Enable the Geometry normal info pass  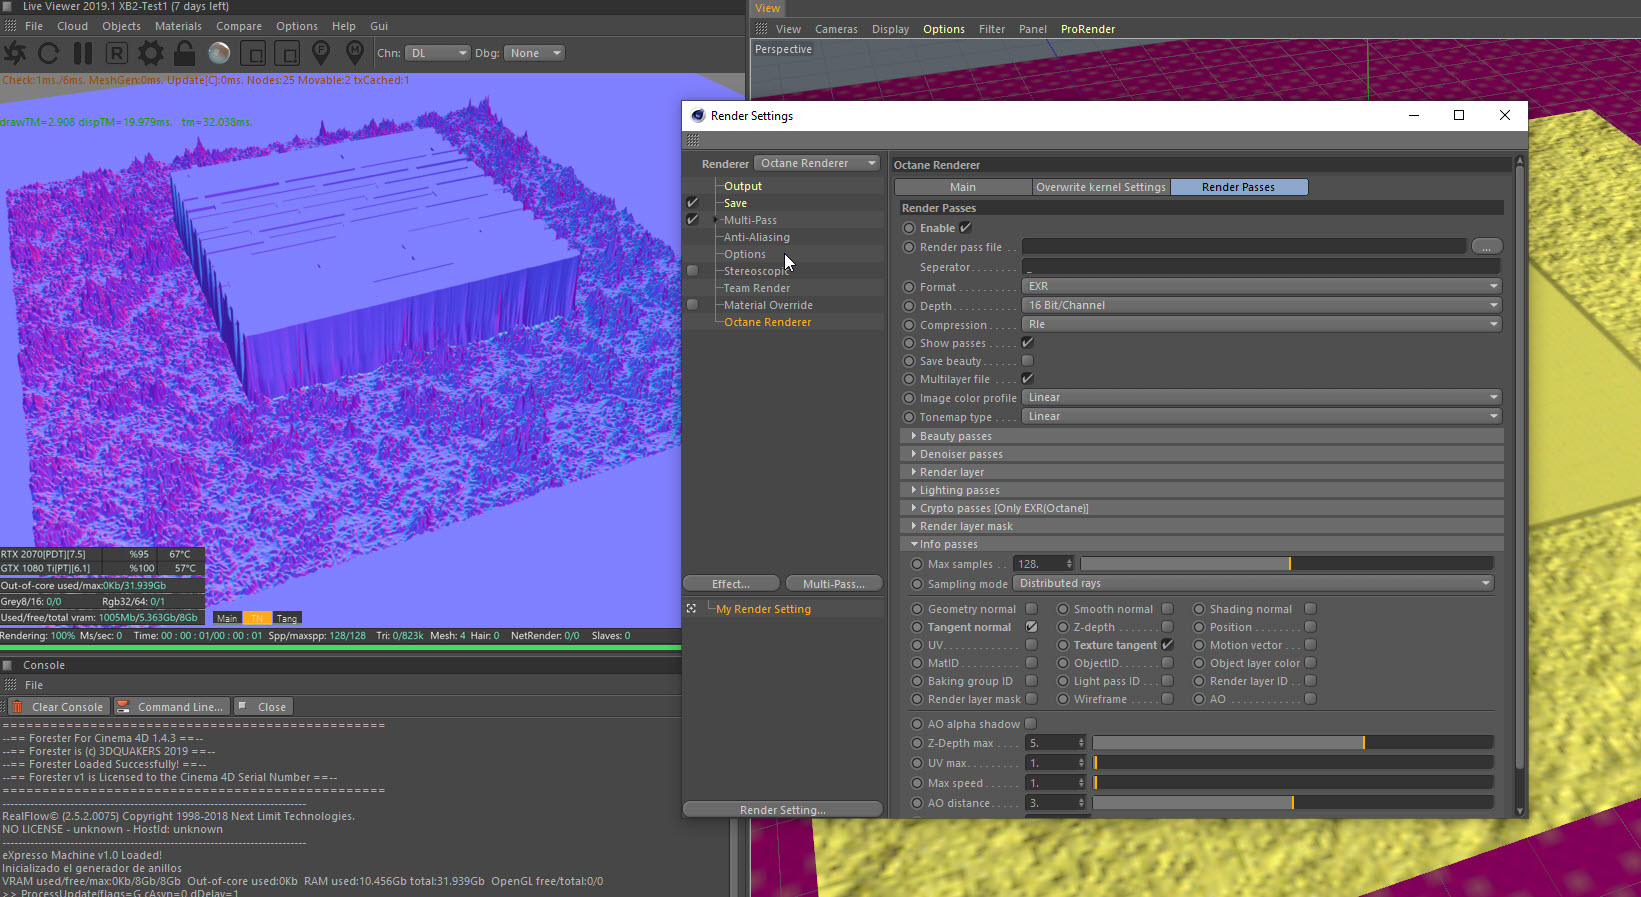1031,609
